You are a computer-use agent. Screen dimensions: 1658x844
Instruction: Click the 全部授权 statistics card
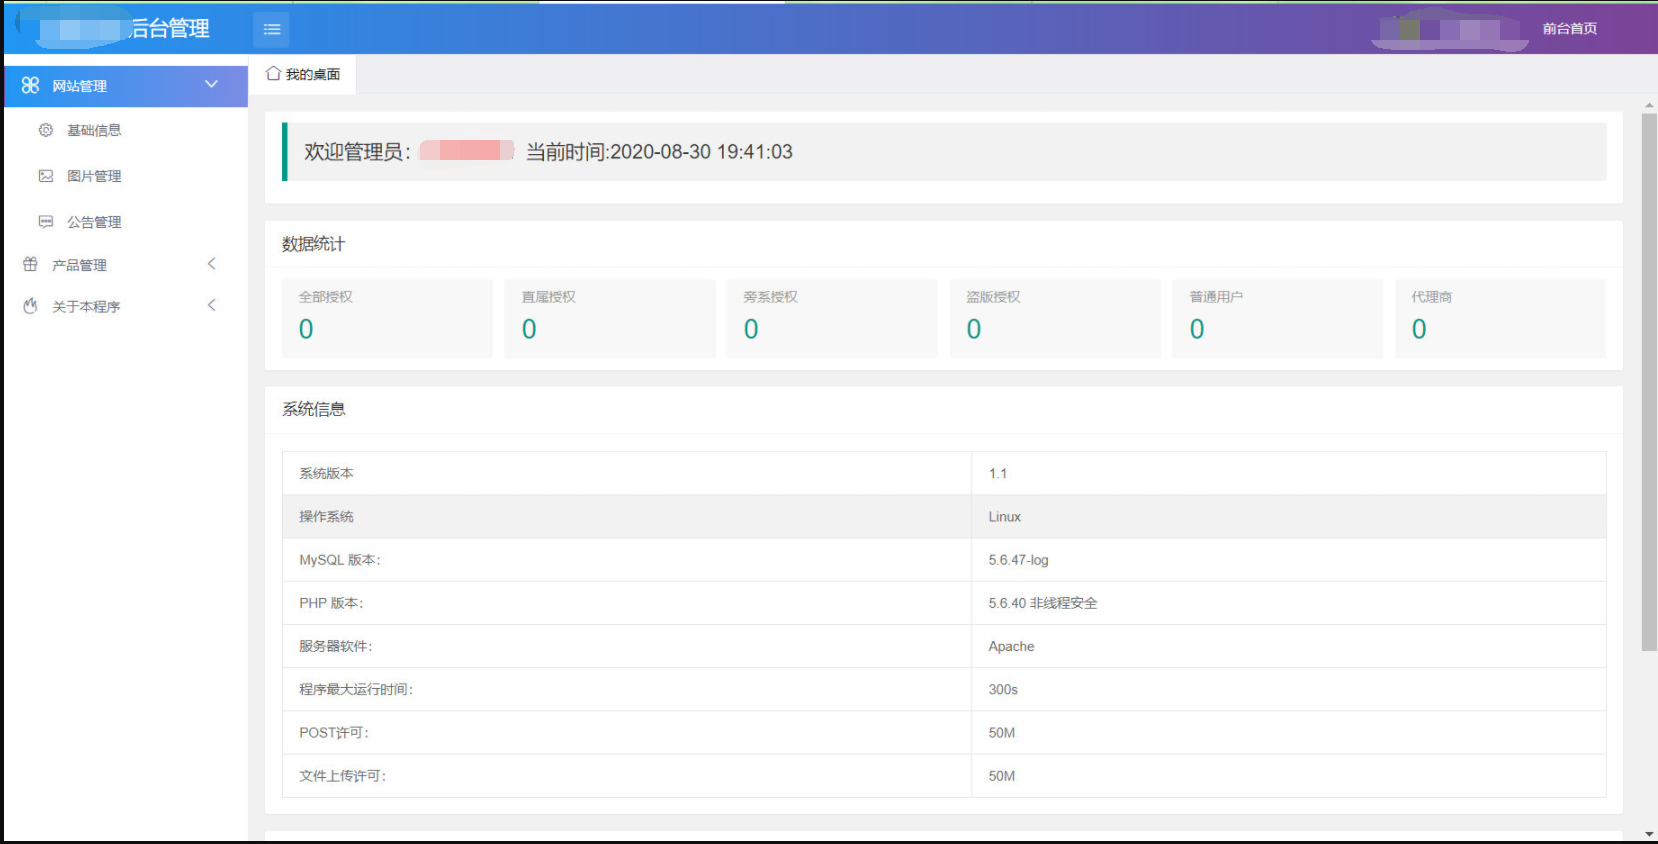(387, 317)
